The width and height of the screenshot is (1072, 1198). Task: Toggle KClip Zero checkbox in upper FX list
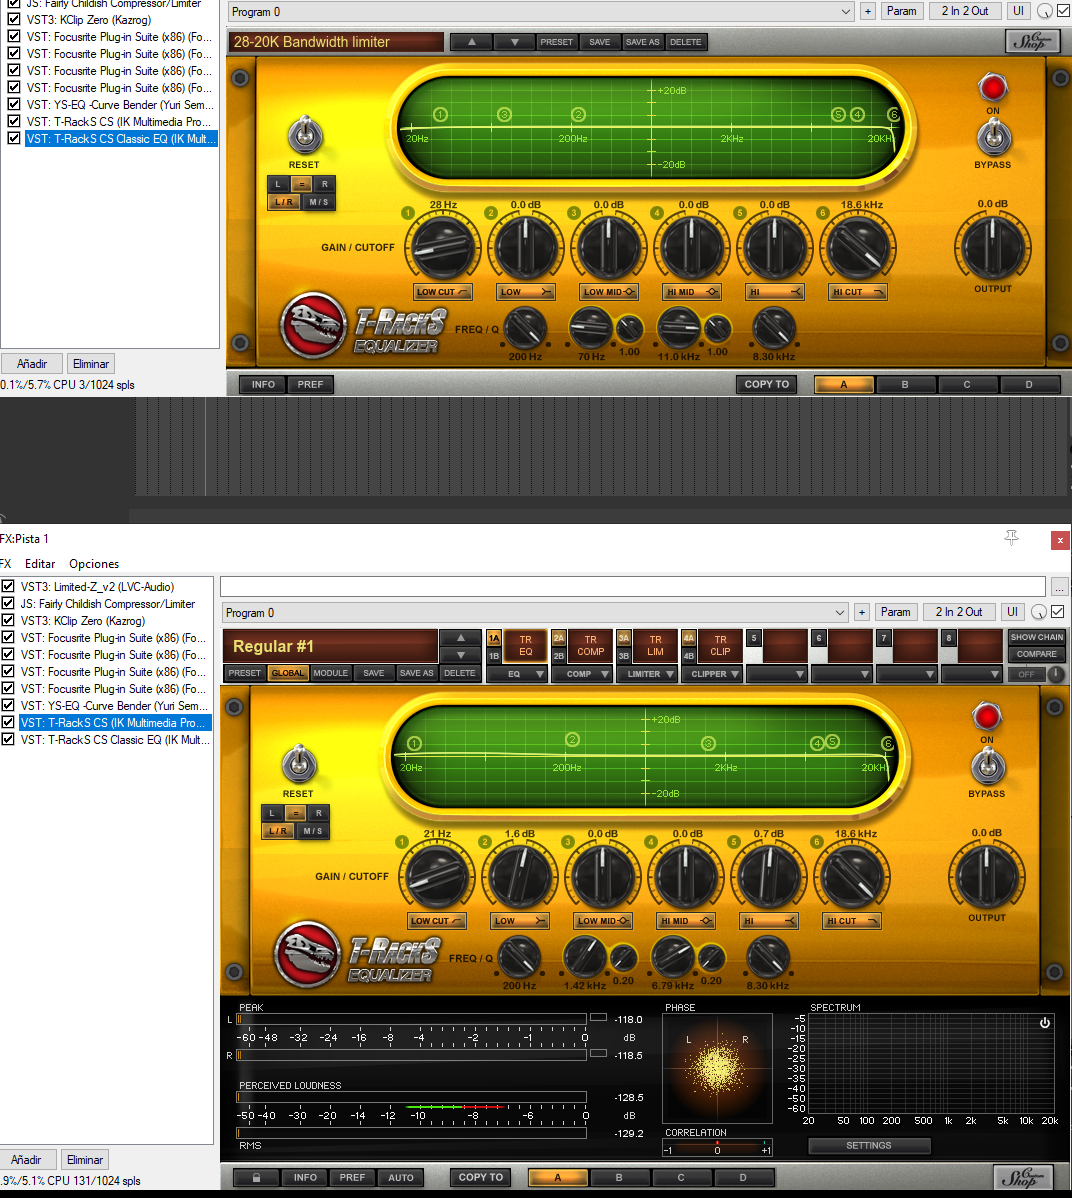[x=14, y=19]
